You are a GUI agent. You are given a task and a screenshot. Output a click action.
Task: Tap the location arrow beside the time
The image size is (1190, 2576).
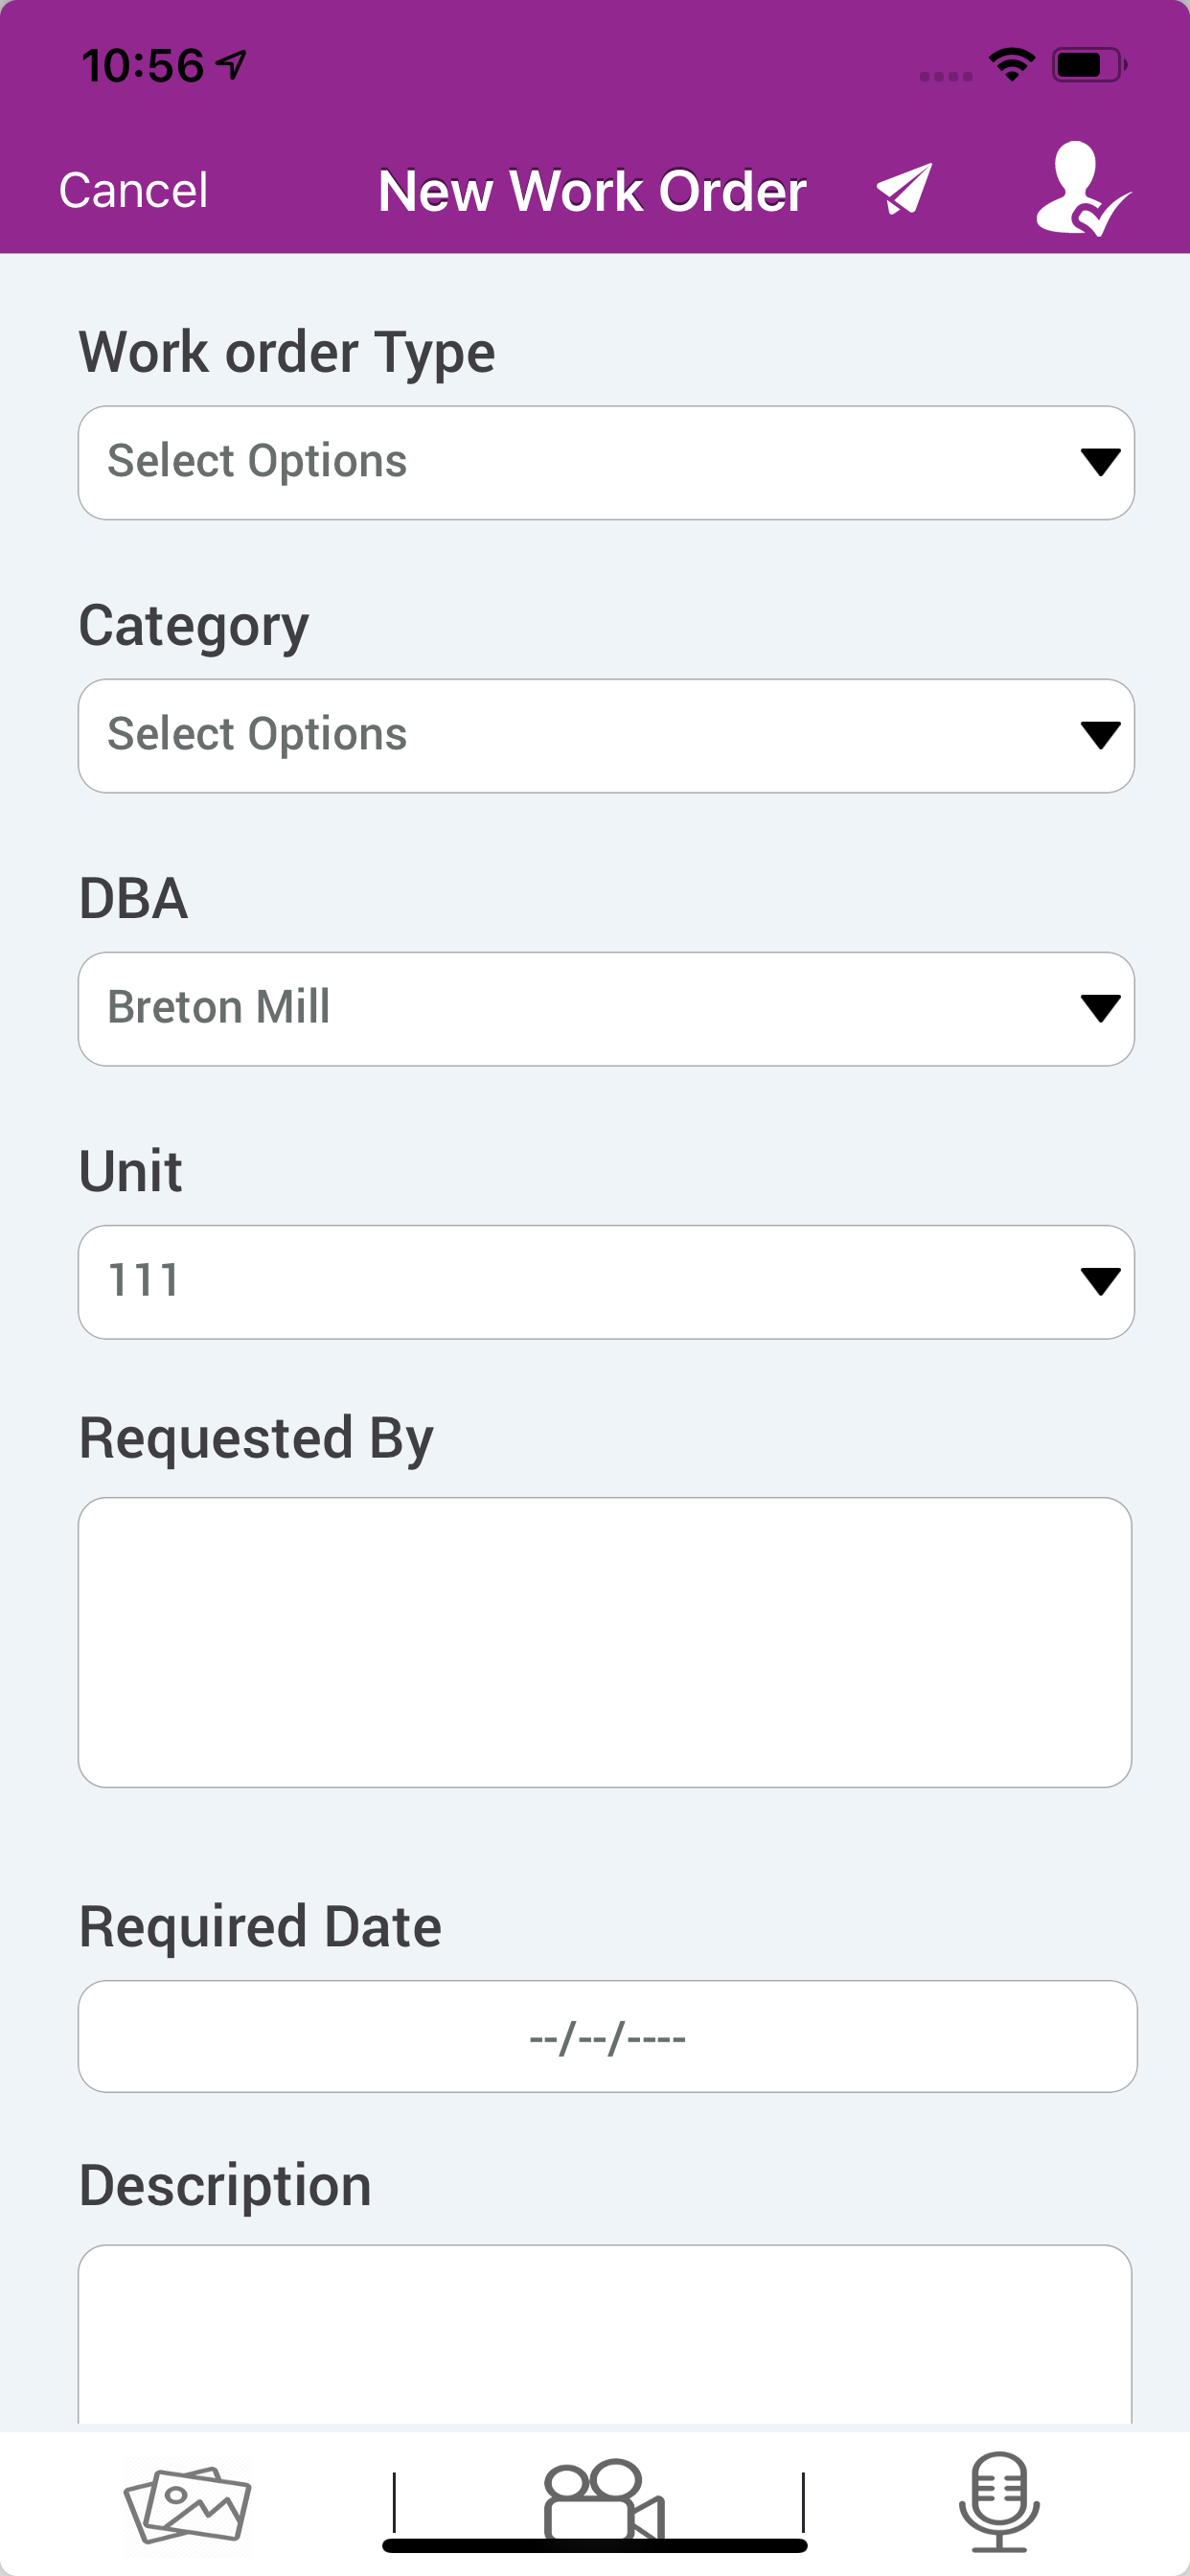point(232,65)
